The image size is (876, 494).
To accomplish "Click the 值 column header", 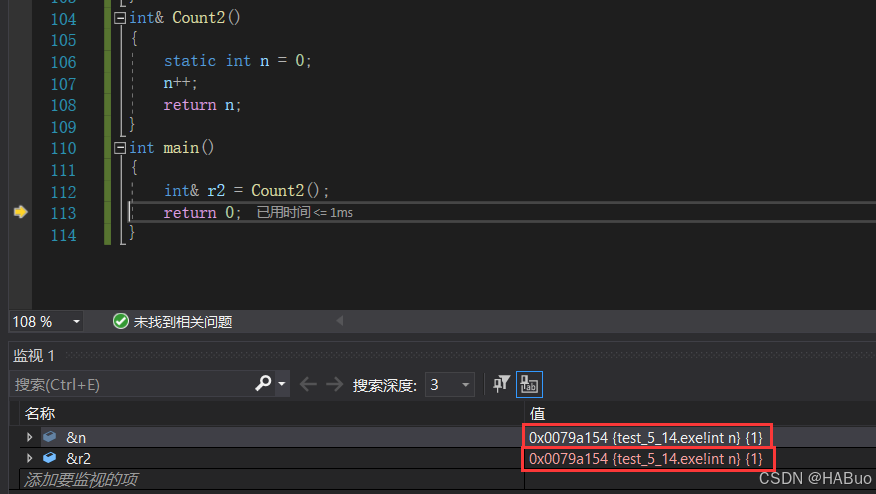I will pyautogui.click(x=537, y=414).
